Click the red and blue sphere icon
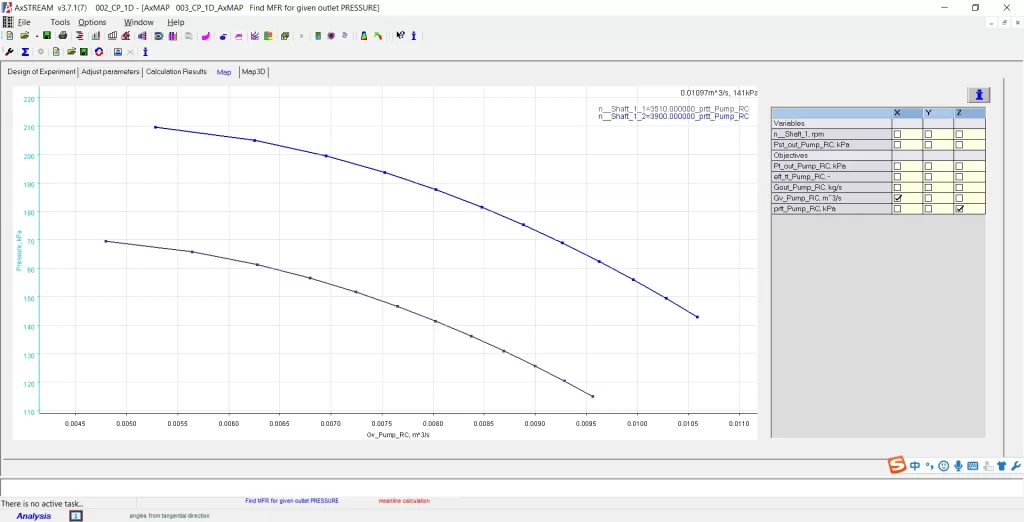The width and height of the screenshot is (1024, 522). click(x=331, y=35)
